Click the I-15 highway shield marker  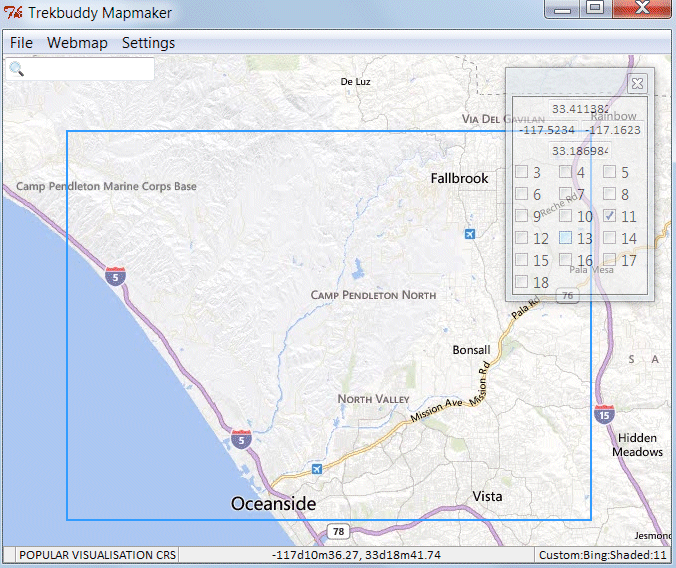tap(604, 414)
